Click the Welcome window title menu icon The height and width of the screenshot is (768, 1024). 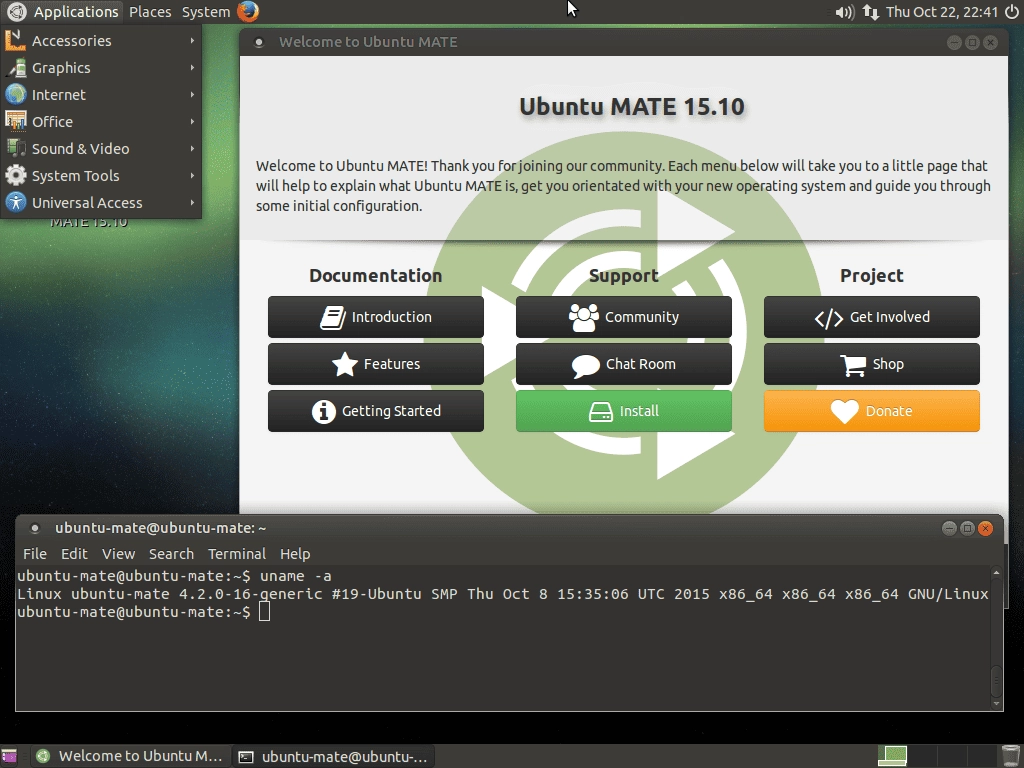pyautogui.click(x=259, y=42)
